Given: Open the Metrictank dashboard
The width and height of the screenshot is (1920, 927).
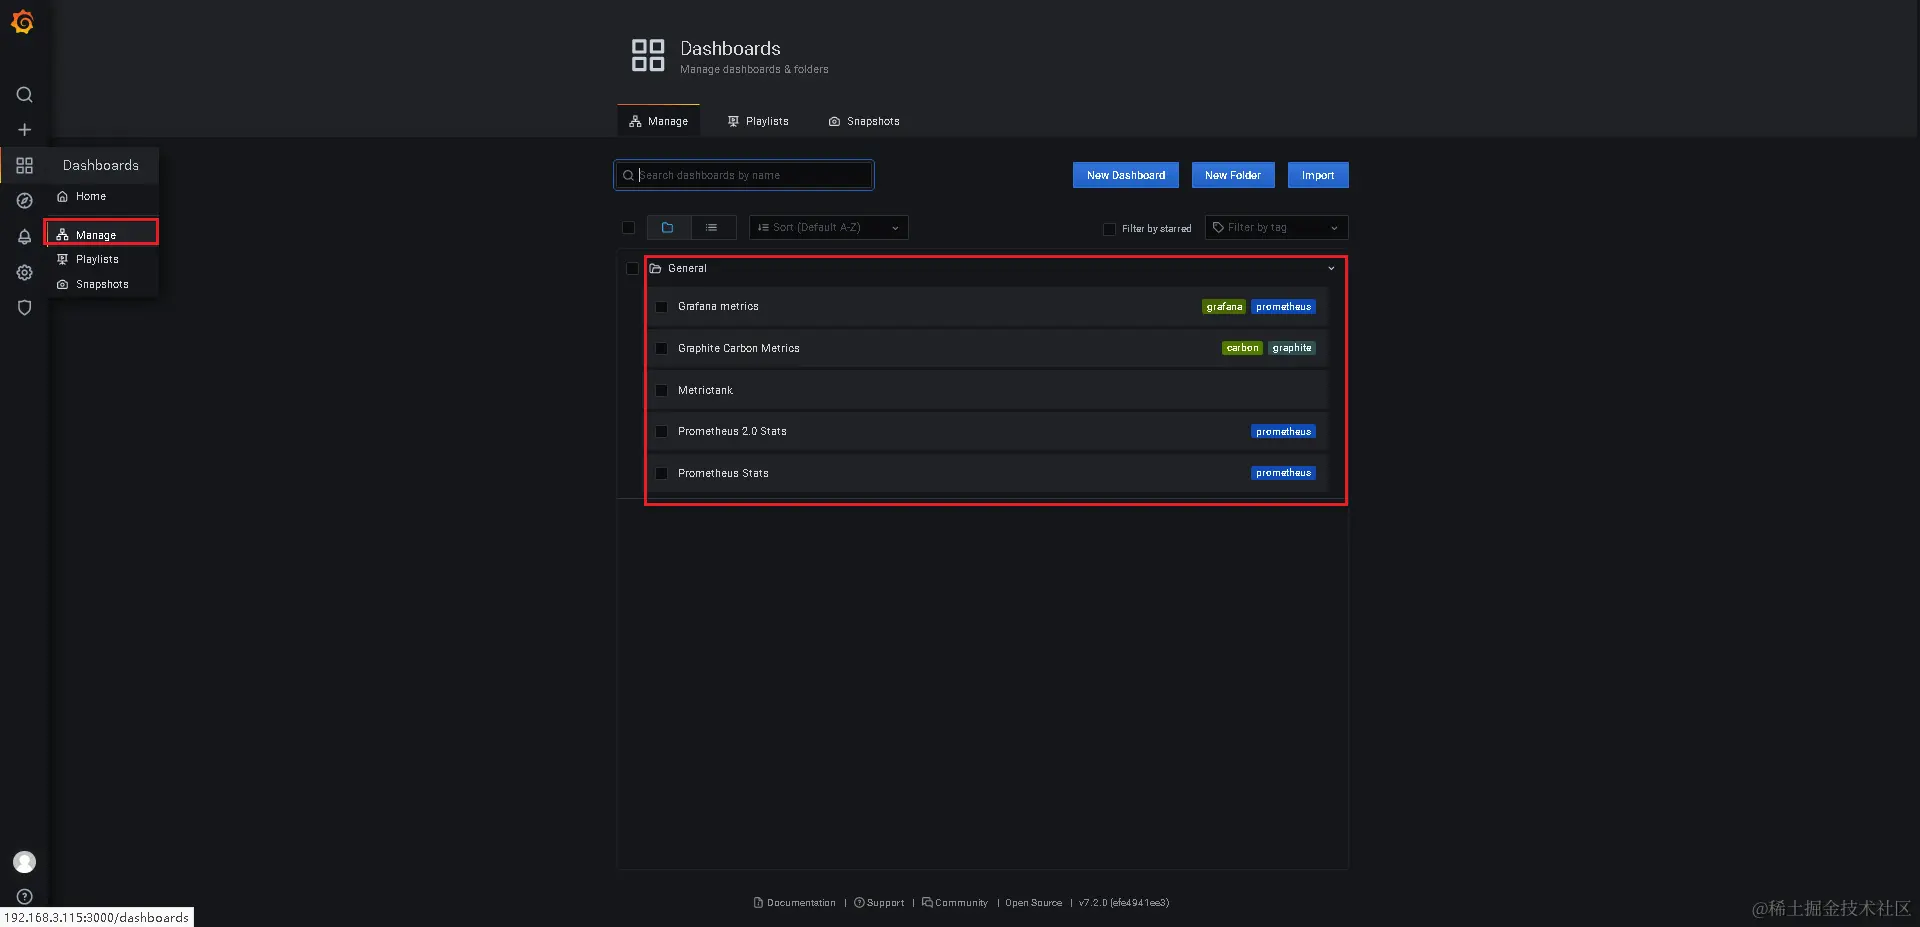Looking at the screenshot, I should point(705,391).
